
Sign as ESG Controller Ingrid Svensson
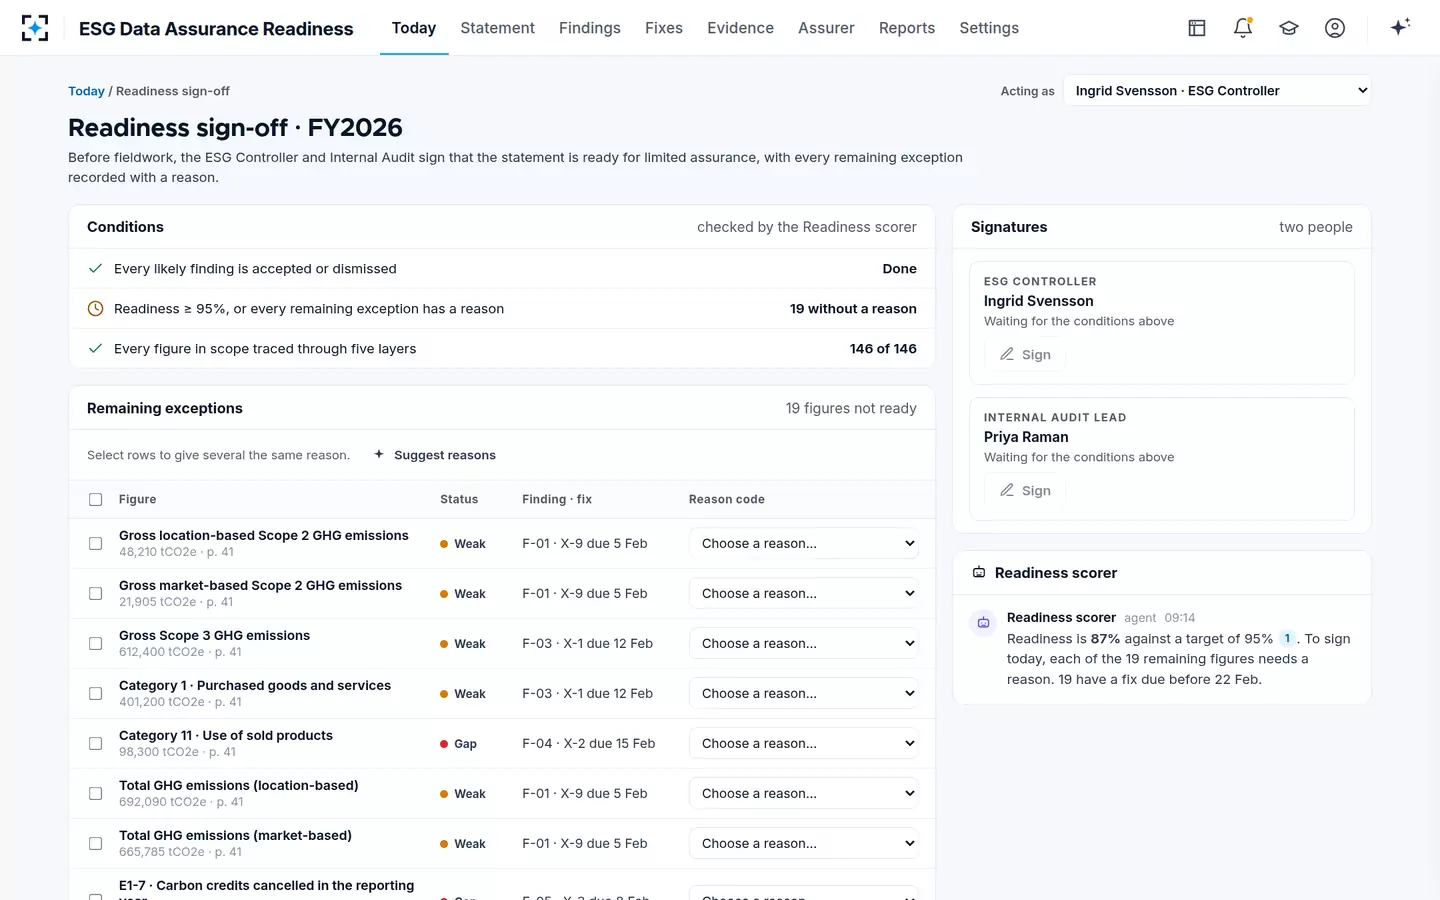point(1025,355)
